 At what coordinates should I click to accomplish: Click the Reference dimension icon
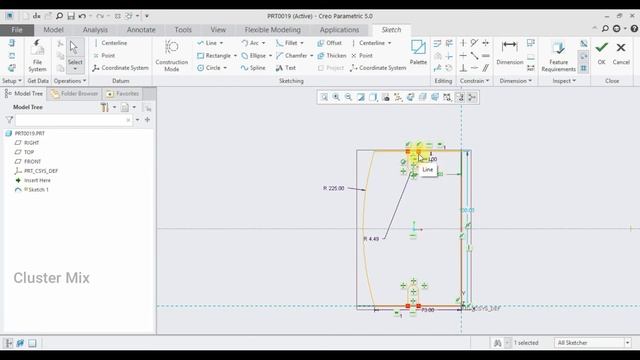click(531, 68)
